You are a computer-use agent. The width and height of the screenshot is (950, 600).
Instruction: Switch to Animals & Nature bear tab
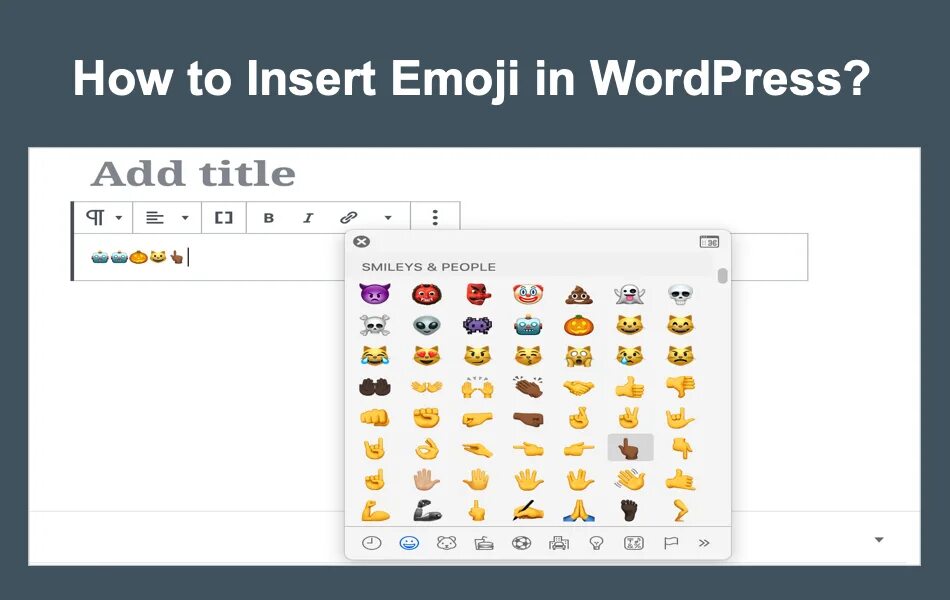[x=447, y=543]
